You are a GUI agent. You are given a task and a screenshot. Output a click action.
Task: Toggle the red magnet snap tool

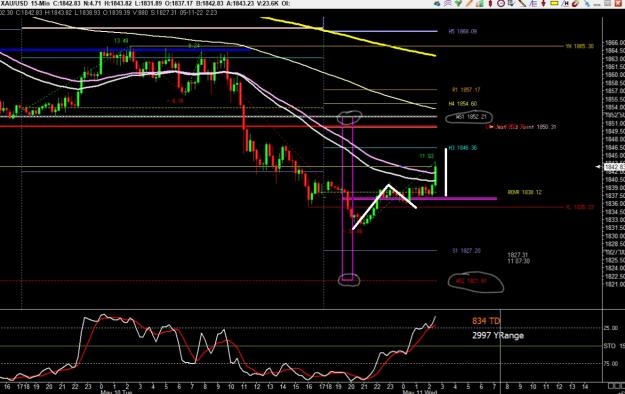point(575,3)
